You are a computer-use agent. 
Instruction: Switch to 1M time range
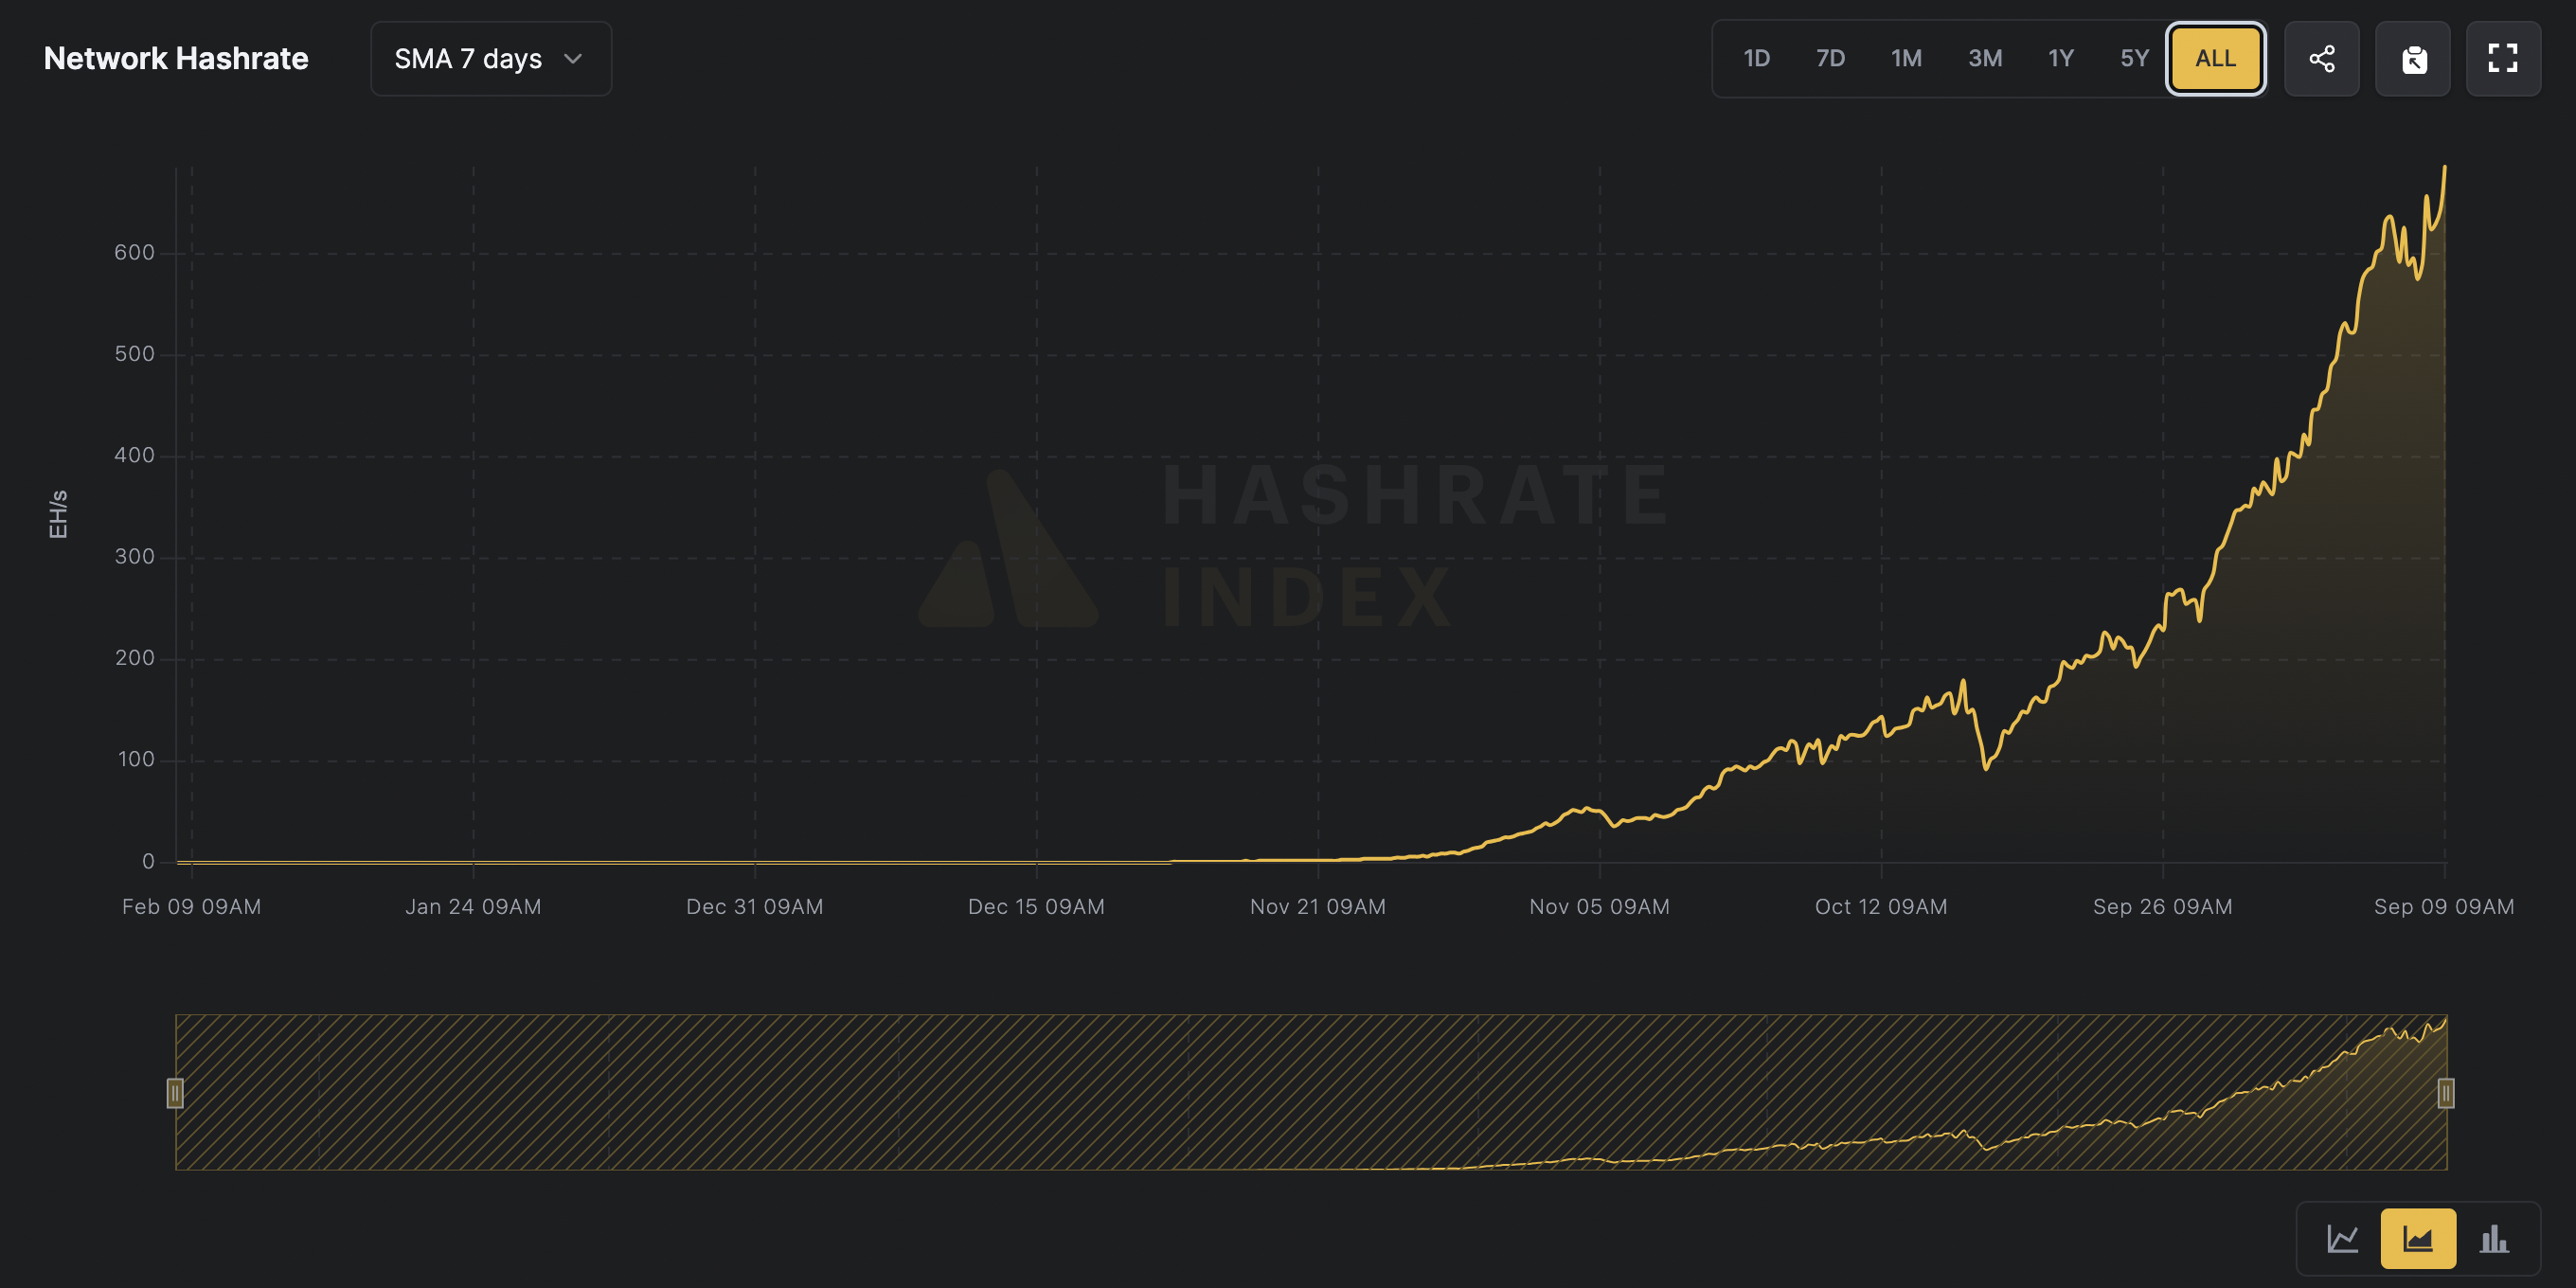(1906, 59)
